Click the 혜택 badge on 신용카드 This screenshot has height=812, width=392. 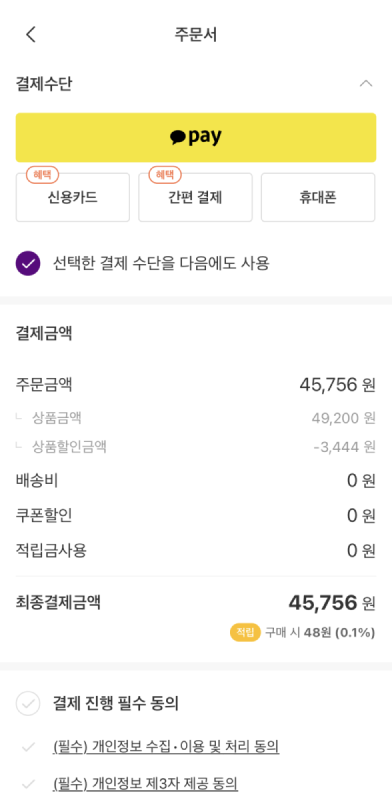[42, 175]
